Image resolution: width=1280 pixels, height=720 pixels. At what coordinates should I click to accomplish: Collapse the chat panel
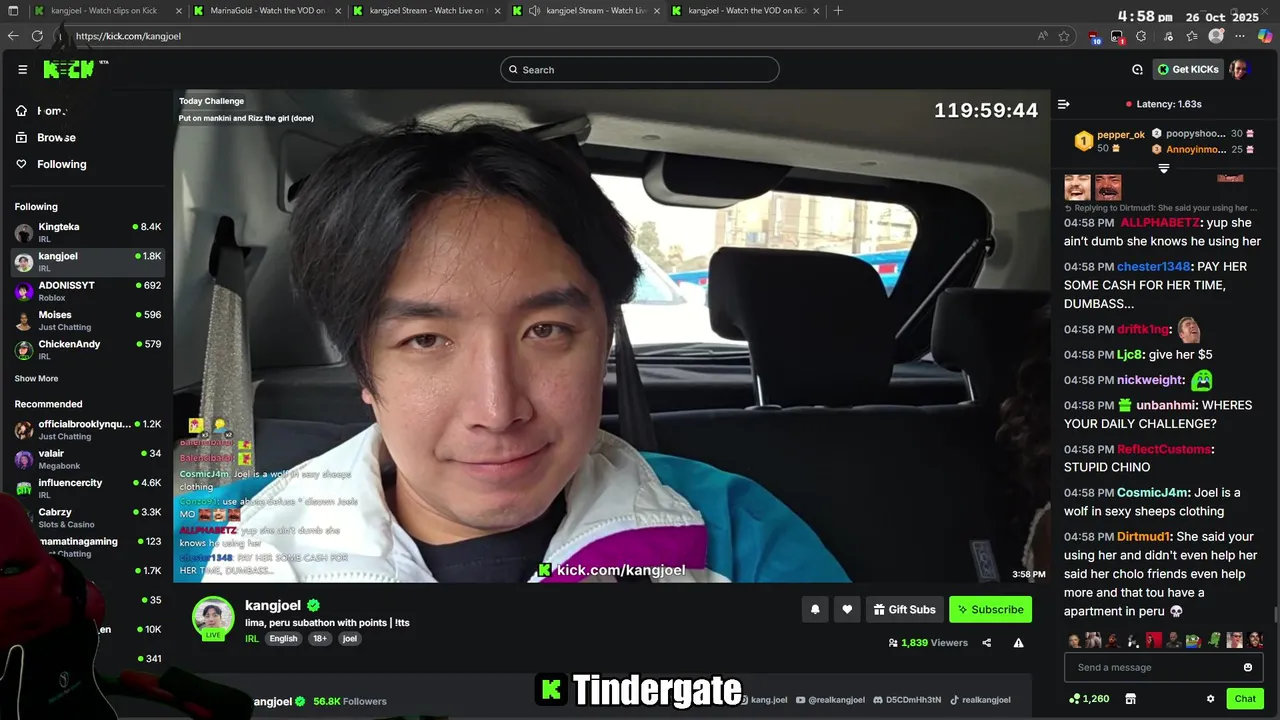coord(1064,104)
